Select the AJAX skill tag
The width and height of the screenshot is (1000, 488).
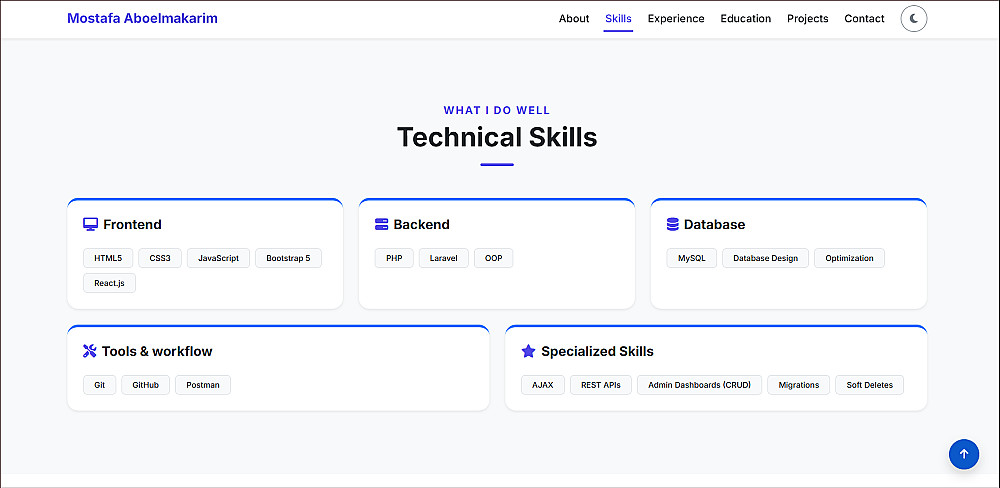click(543, 385)
